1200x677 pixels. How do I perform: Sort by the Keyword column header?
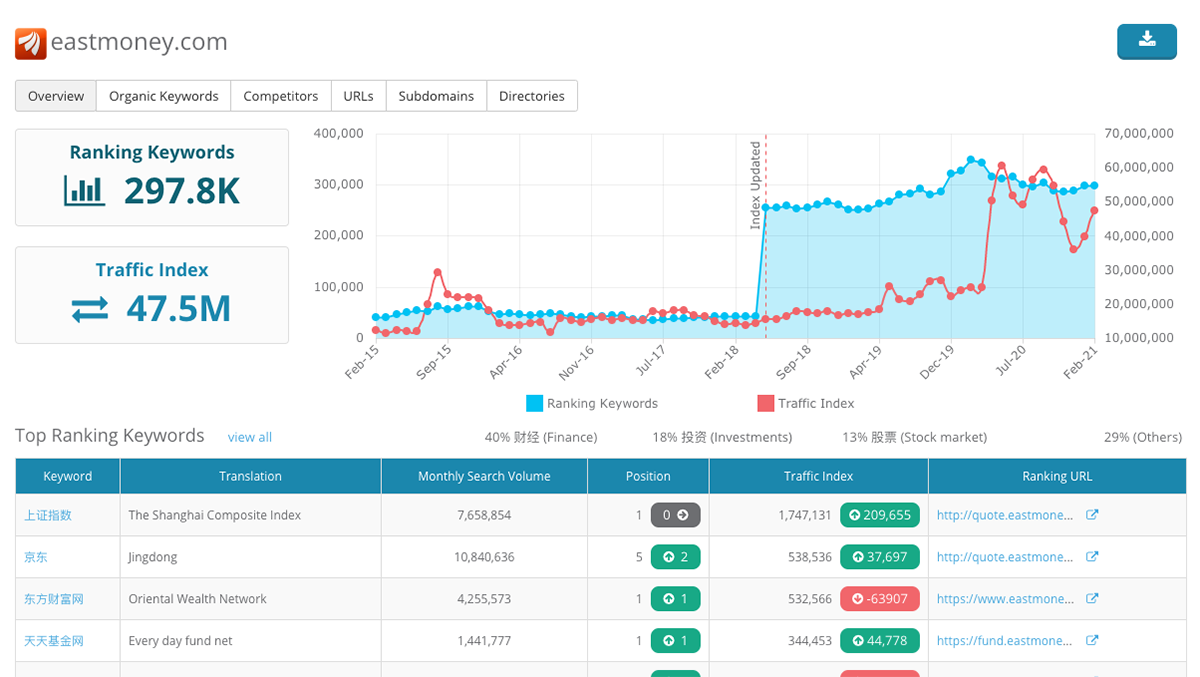[68, 476]
